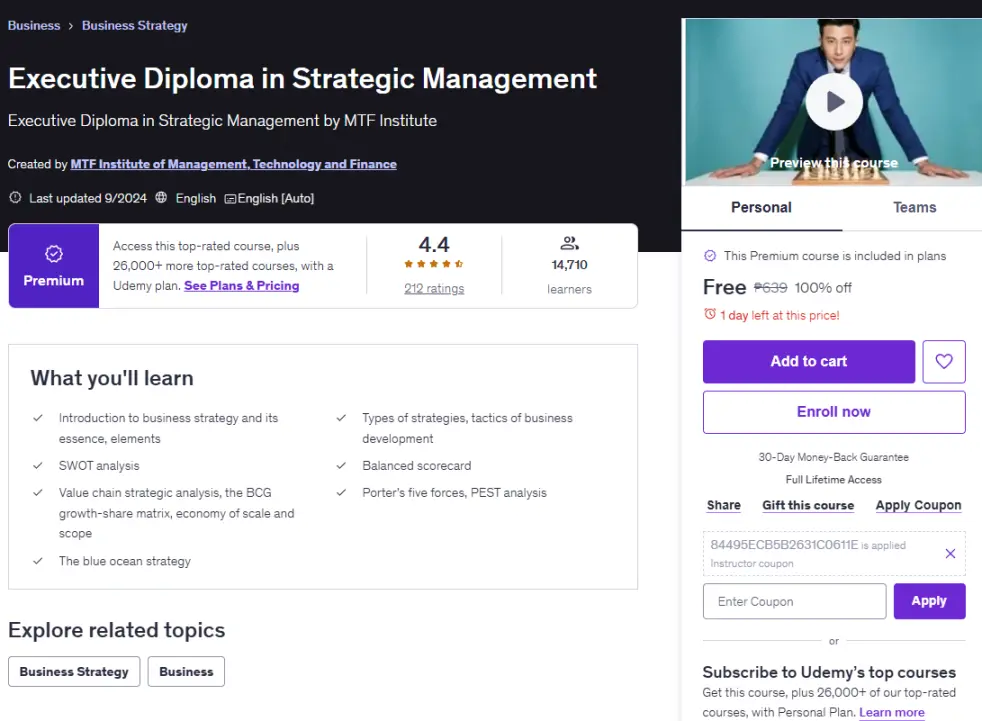Click 'Balanced scorecard' learning item

tap(416, 466)
